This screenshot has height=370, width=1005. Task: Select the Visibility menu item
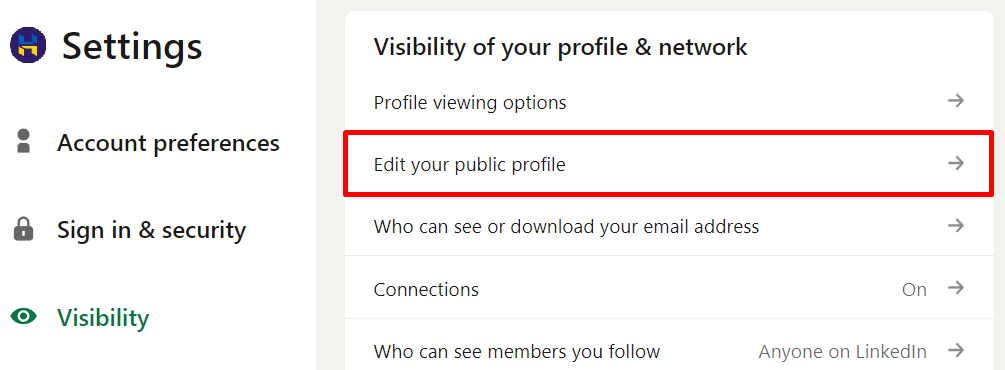(103, 317)
